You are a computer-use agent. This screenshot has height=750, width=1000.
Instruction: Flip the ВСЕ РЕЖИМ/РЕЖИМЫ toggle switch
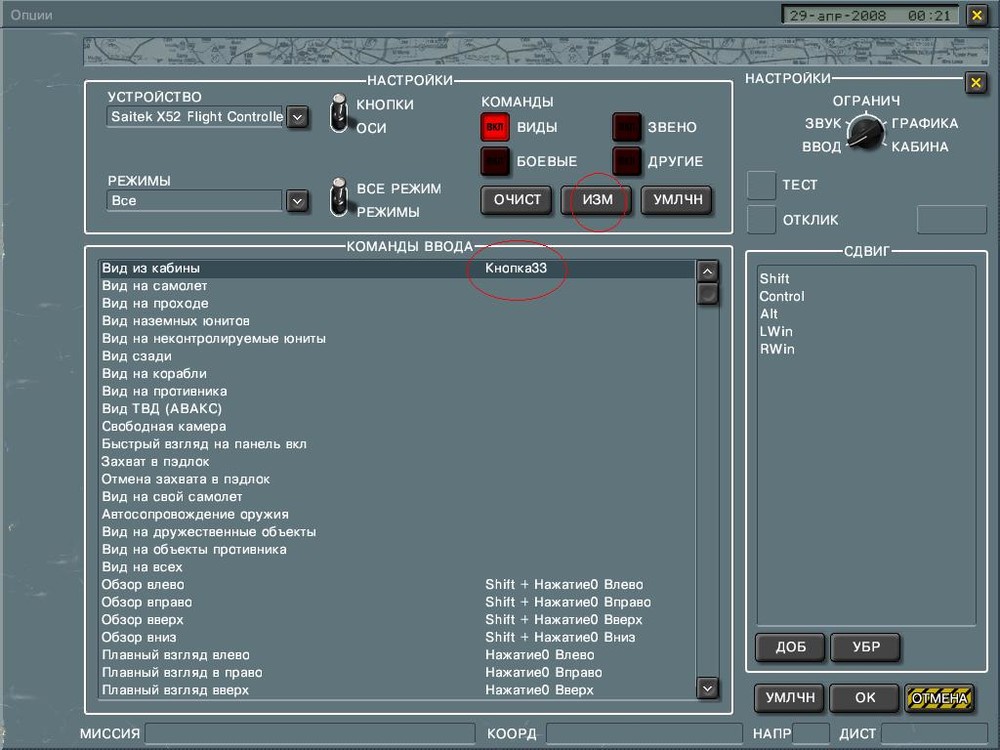pos(340,200)
